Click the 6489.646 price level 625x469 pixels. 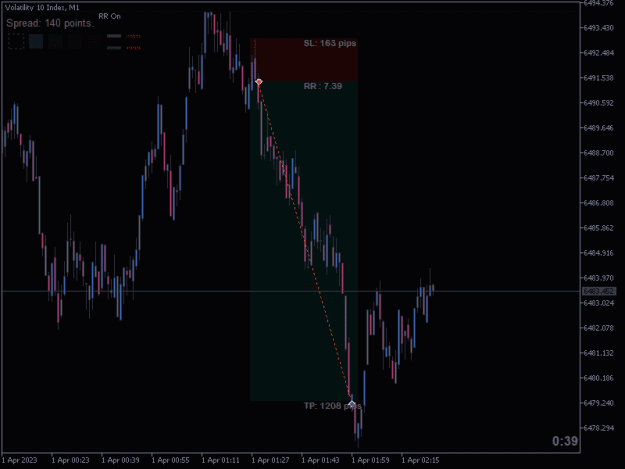[x=599, y=128]
